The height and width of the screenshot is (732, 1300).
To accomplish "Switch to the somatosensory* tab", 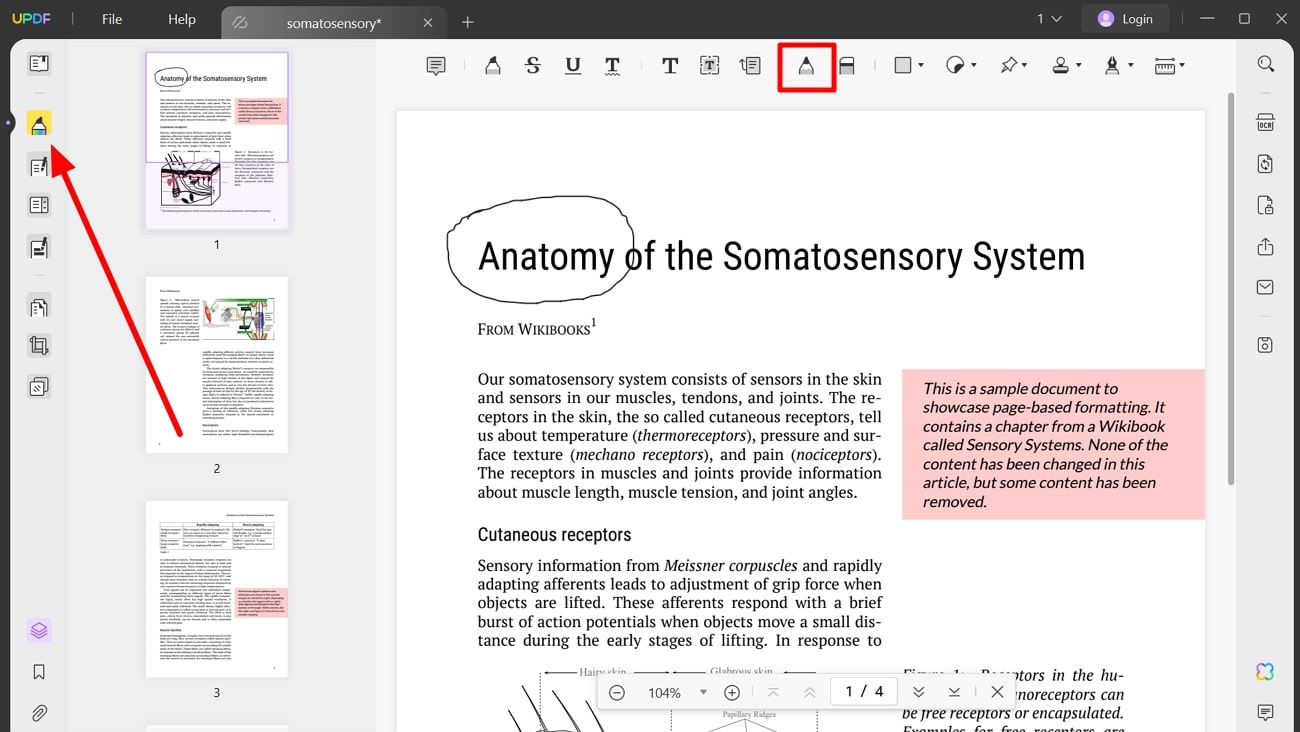I will click(x=334, y=22).
